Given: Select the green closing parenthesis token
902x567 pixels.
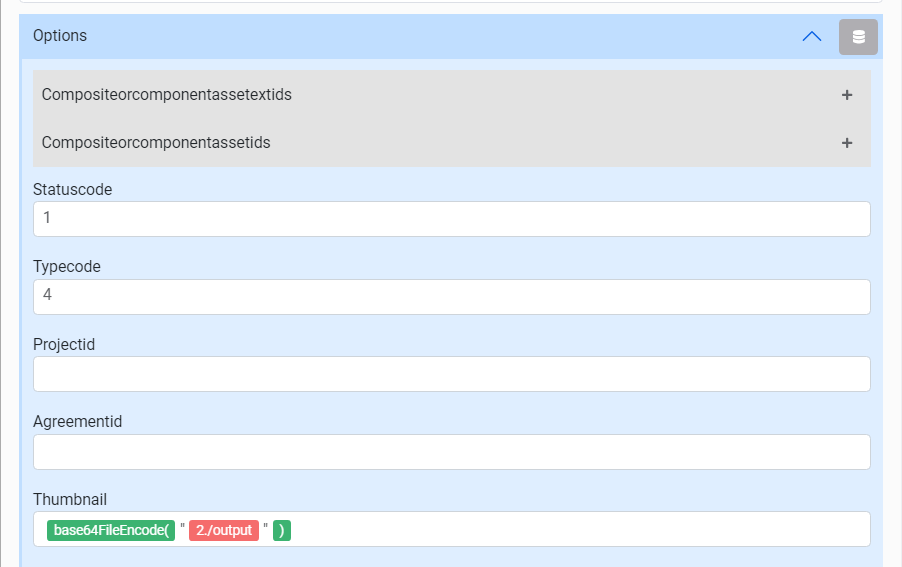Looking at the screenshot, I should point(282,530).
